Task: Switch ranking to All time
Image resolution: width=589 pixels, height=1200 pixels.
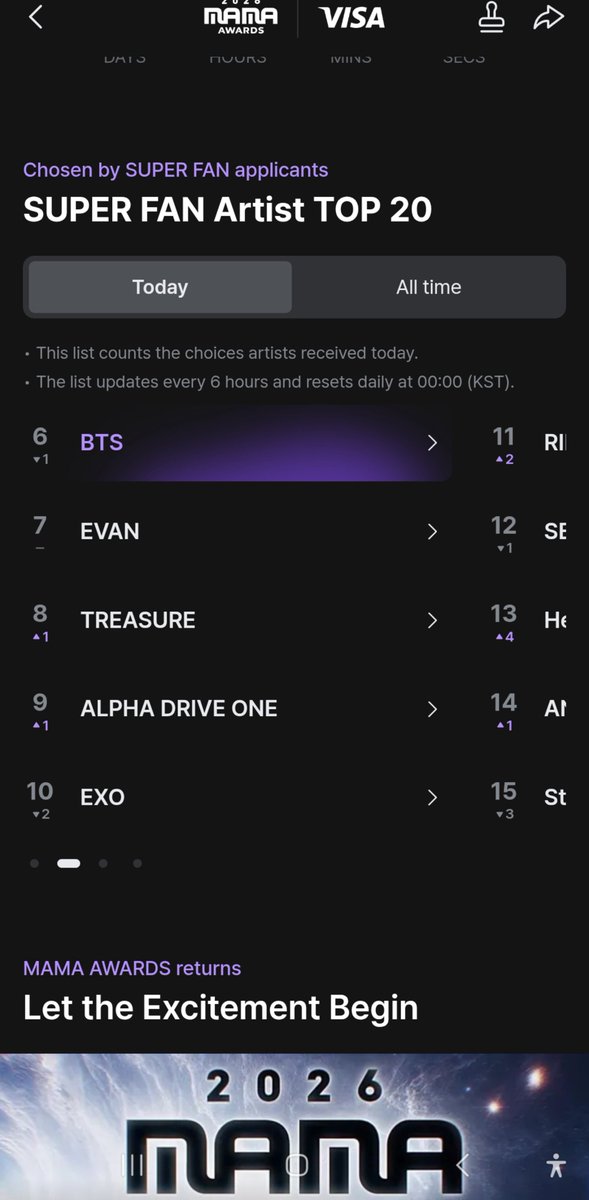Action: 429,287
